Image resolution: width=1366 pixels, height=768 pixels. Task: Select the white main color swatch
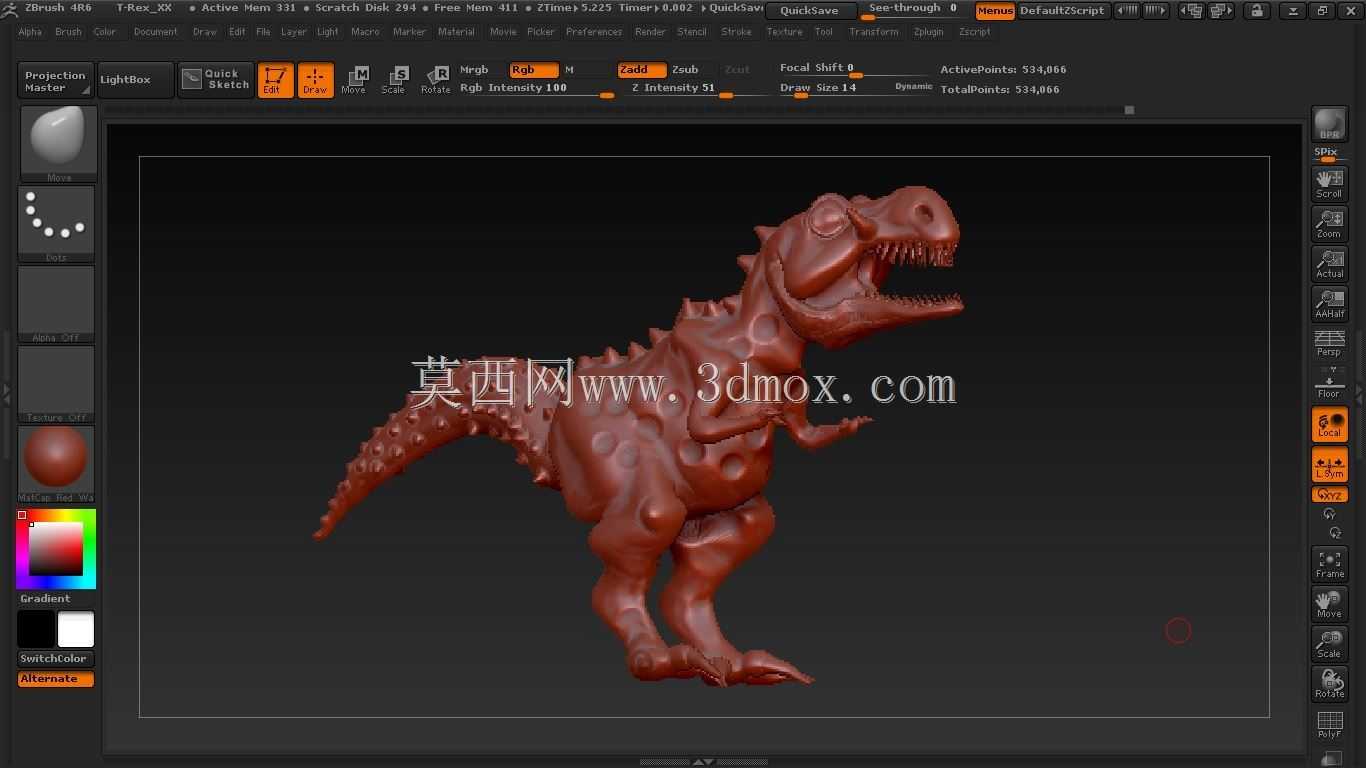pos(76,629)
